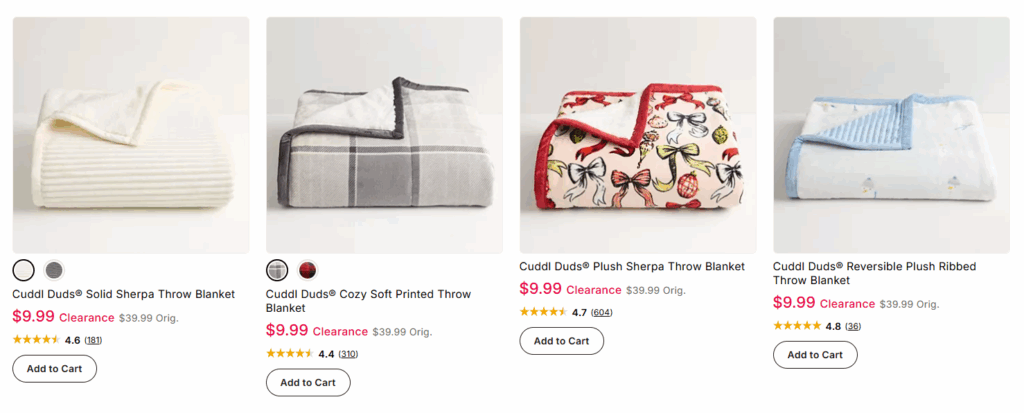Screen dimensions: 1024x413
Task: Open Cuddl Duds Plush Sherpa Throw Blanket title
Action: pyautogui.click(x=632, y=267)
